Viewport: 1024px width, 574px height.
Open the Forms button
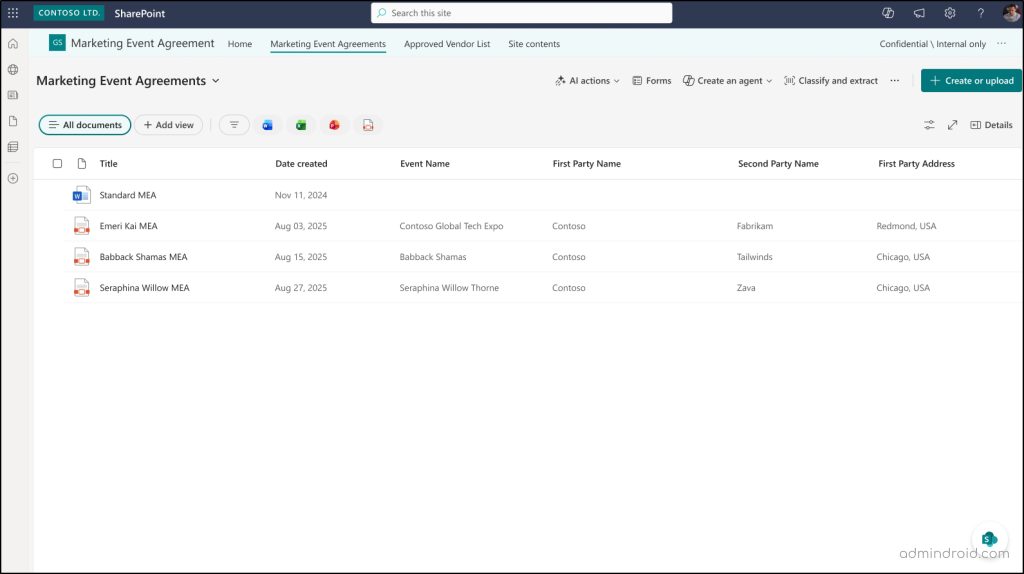pyautogui.click(x=651, y=81)
